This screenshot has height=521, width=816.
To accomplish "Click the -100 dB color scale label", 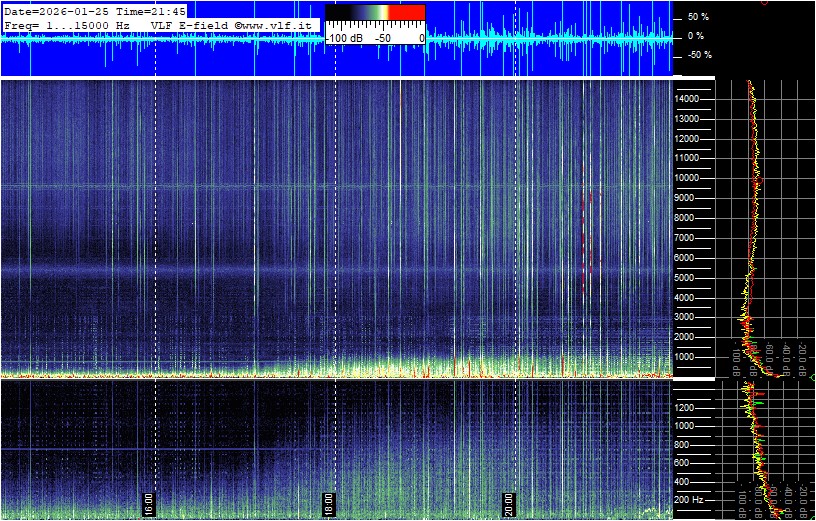I will [x=346, y=37].
